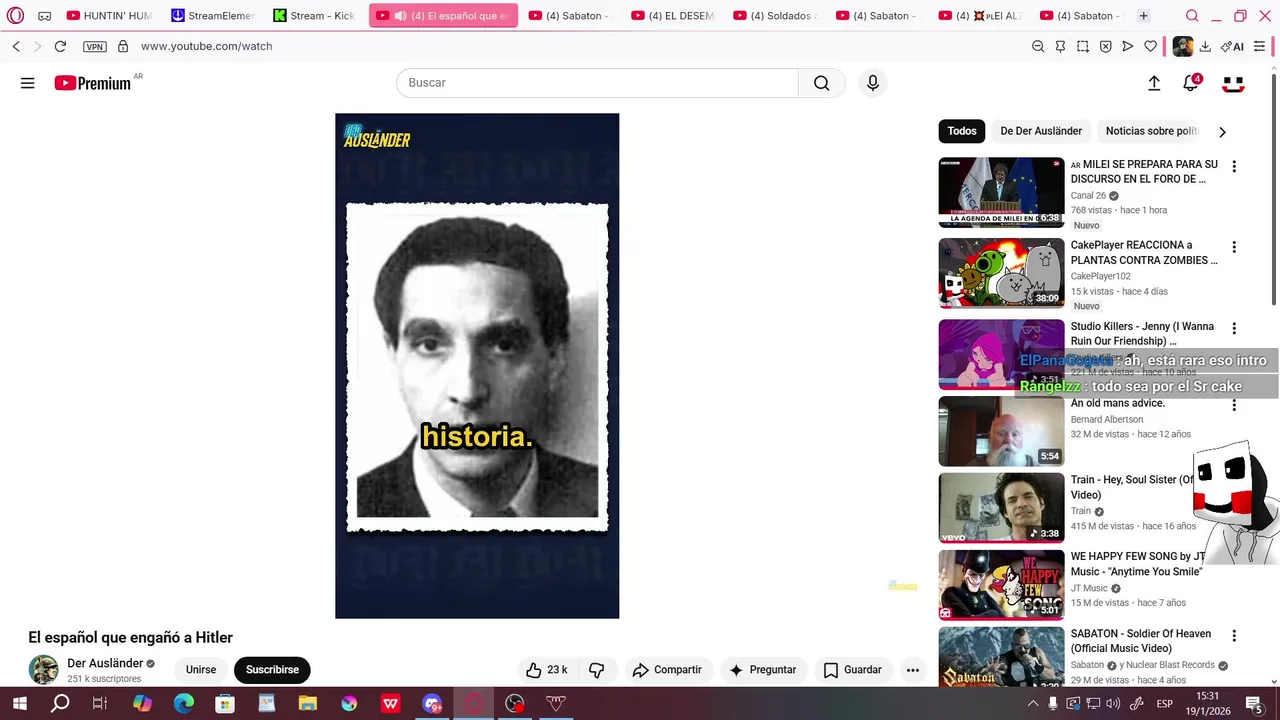1280x720 pixels.
Task: Show hidden system tray icons chevron
Action: [1032, 704]
